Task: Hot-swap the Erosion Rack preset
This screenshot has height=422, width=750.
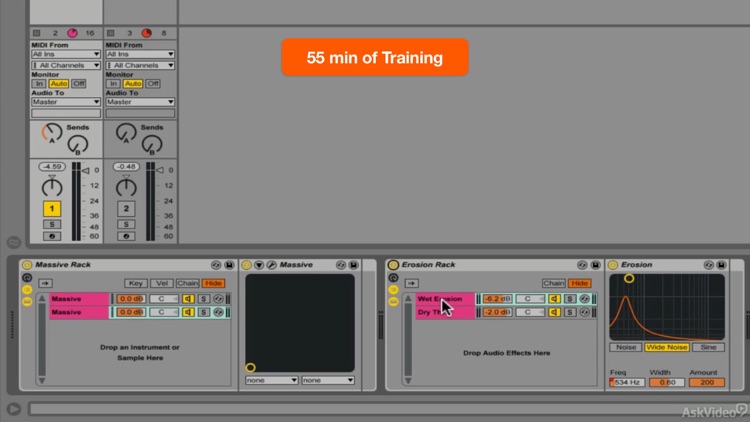Action: pos(582,265)
